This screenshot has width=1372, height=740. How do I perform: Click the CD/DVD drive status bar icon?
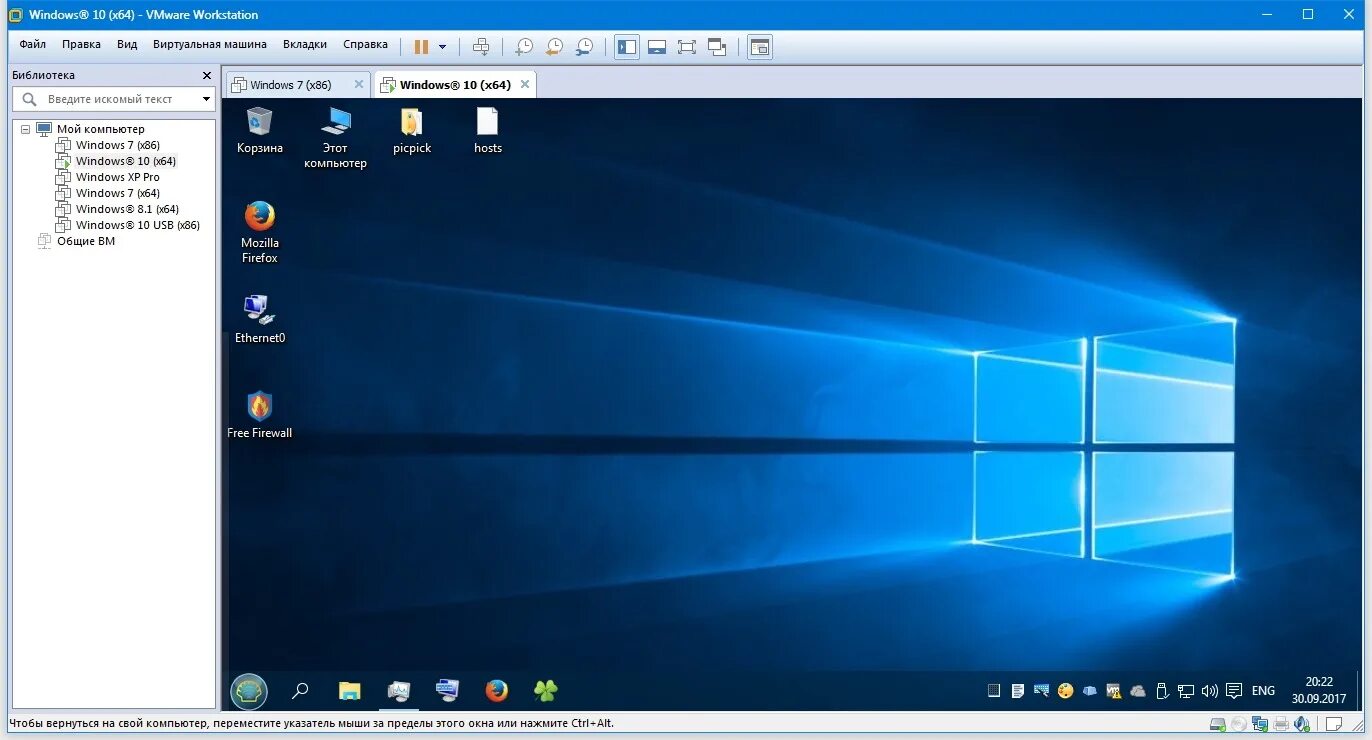1238,724
